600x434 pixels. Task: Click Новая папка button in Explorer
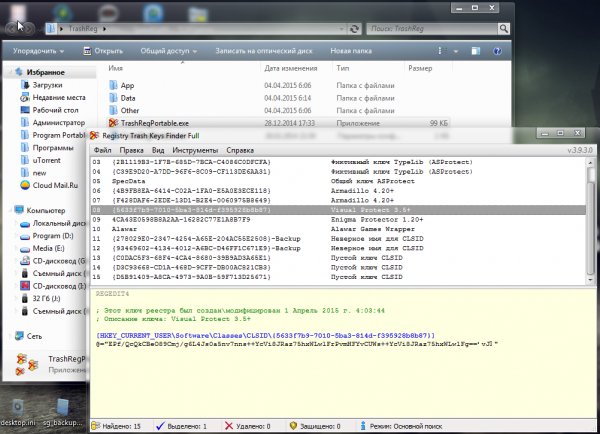coord(351,51)
